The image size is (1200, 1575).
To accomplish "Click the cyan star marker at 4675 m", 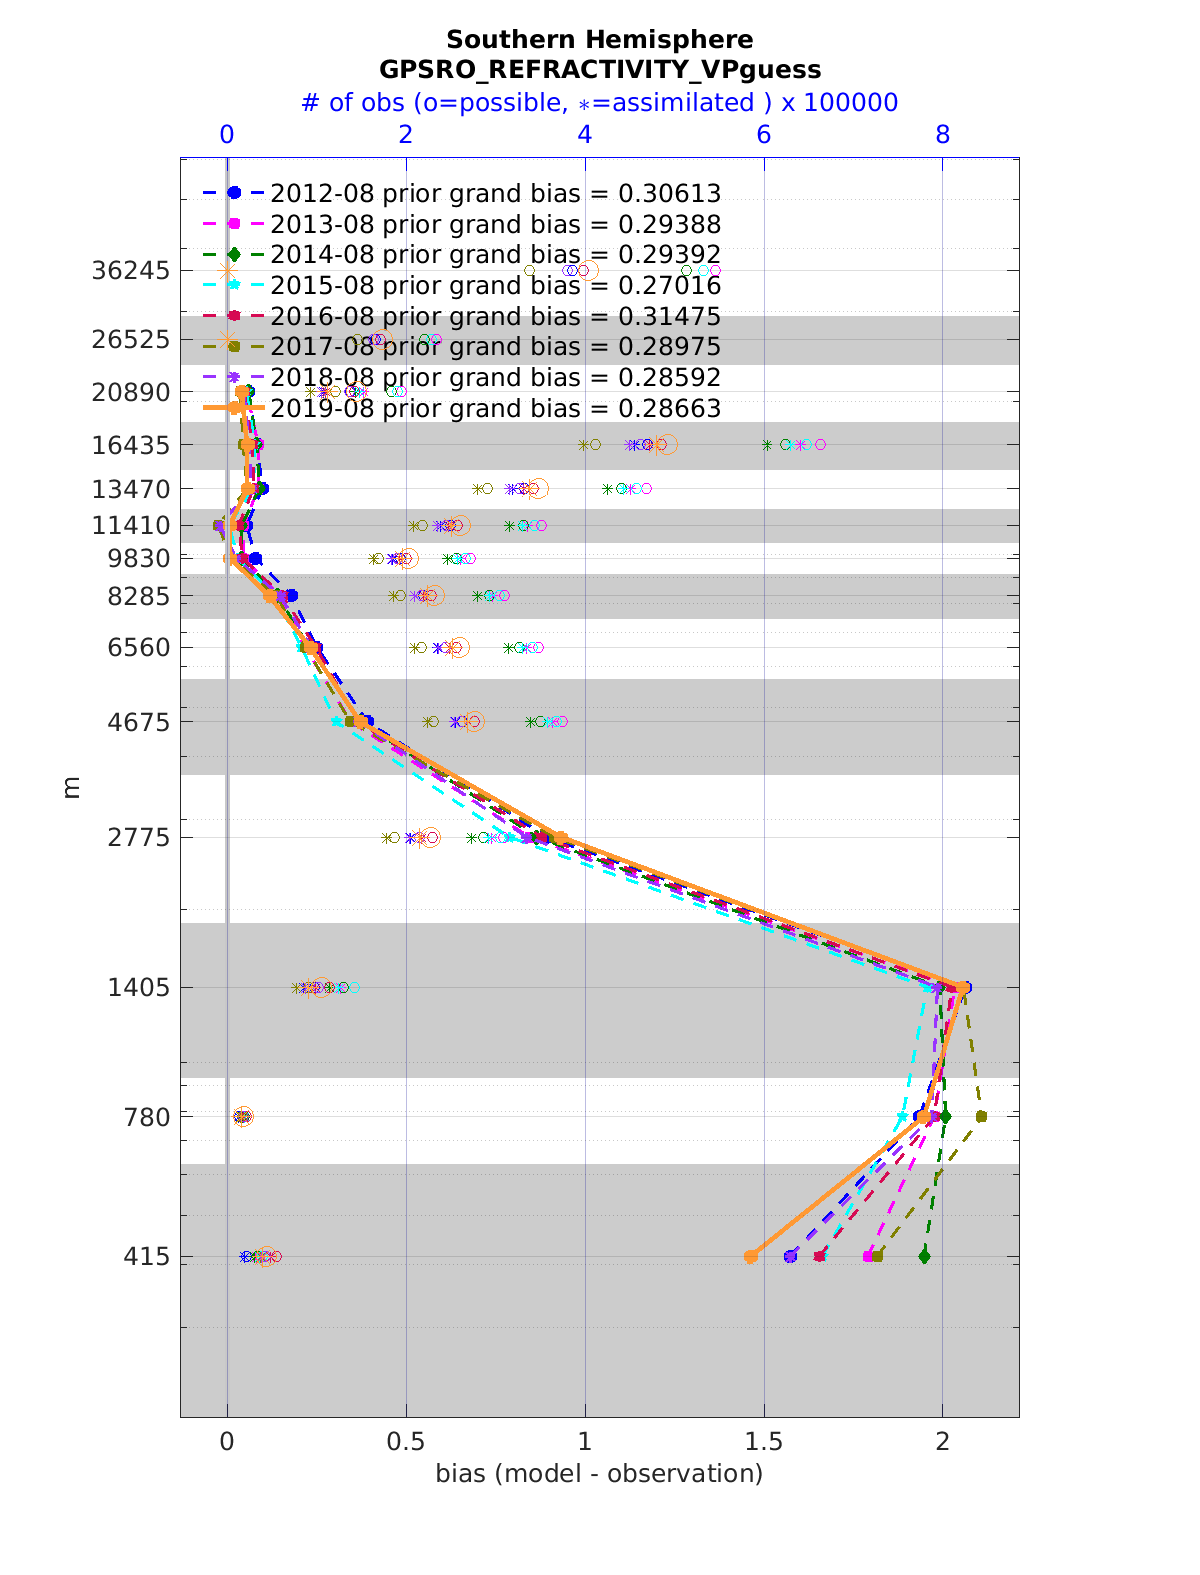I will tap(337, 721).
